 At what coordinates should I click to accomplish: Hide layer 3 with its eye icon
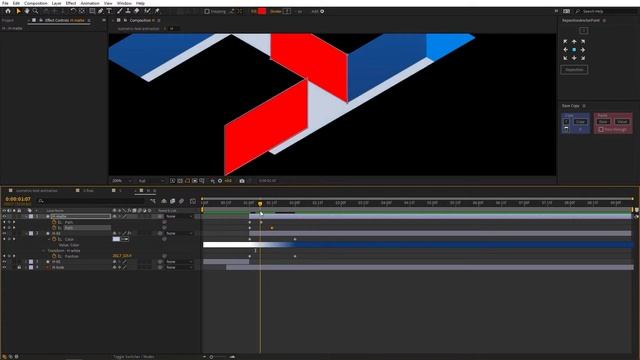pyautogui.click(x=4, y=262)
